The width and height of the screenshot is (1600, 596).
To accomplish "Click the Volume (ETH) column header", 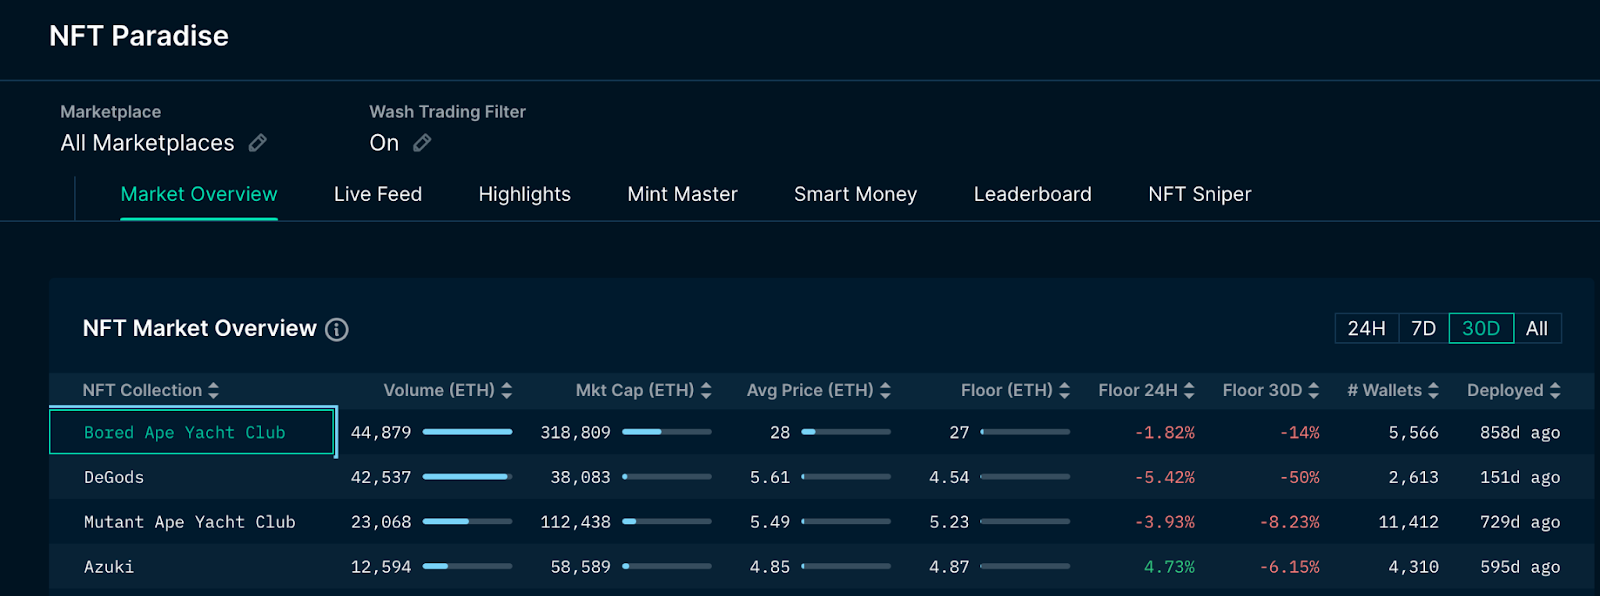I will pos(439,390).
